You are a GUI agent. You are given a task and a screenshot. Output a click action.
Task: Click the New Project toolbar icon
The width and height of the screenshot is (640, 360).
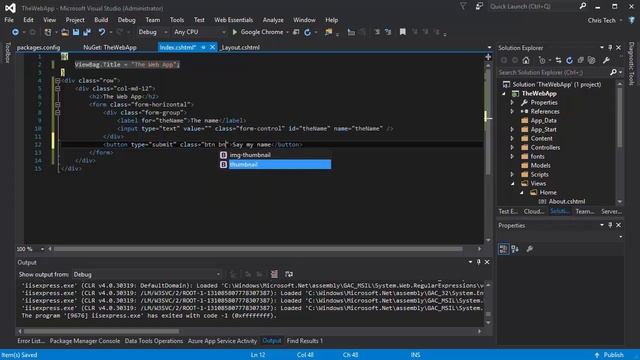coord(48,32)
